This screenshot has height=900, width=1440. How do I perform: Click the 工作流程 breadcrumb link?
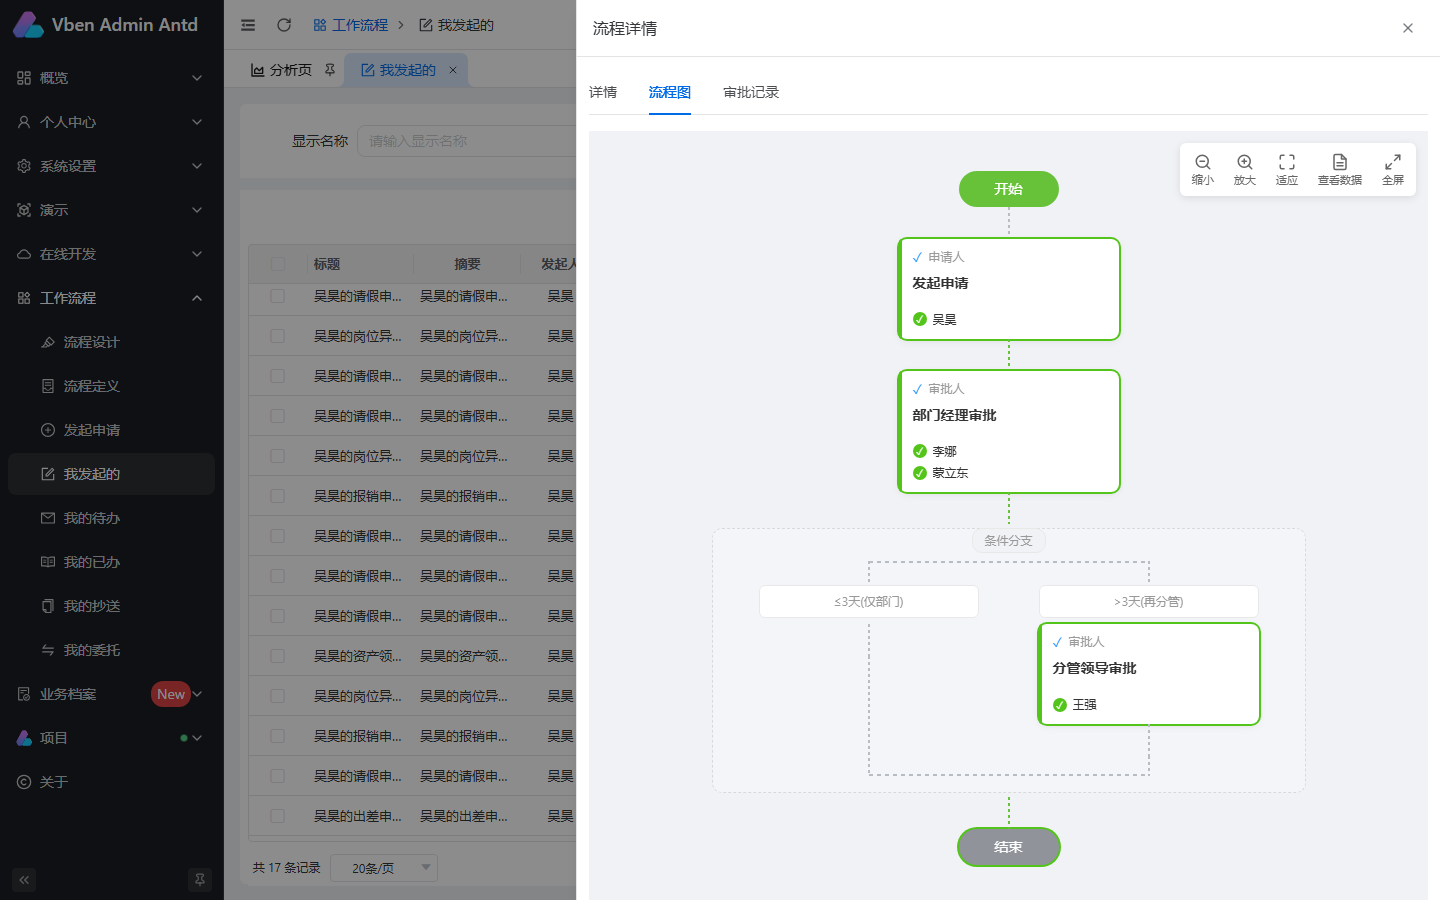tap(351, 25)
